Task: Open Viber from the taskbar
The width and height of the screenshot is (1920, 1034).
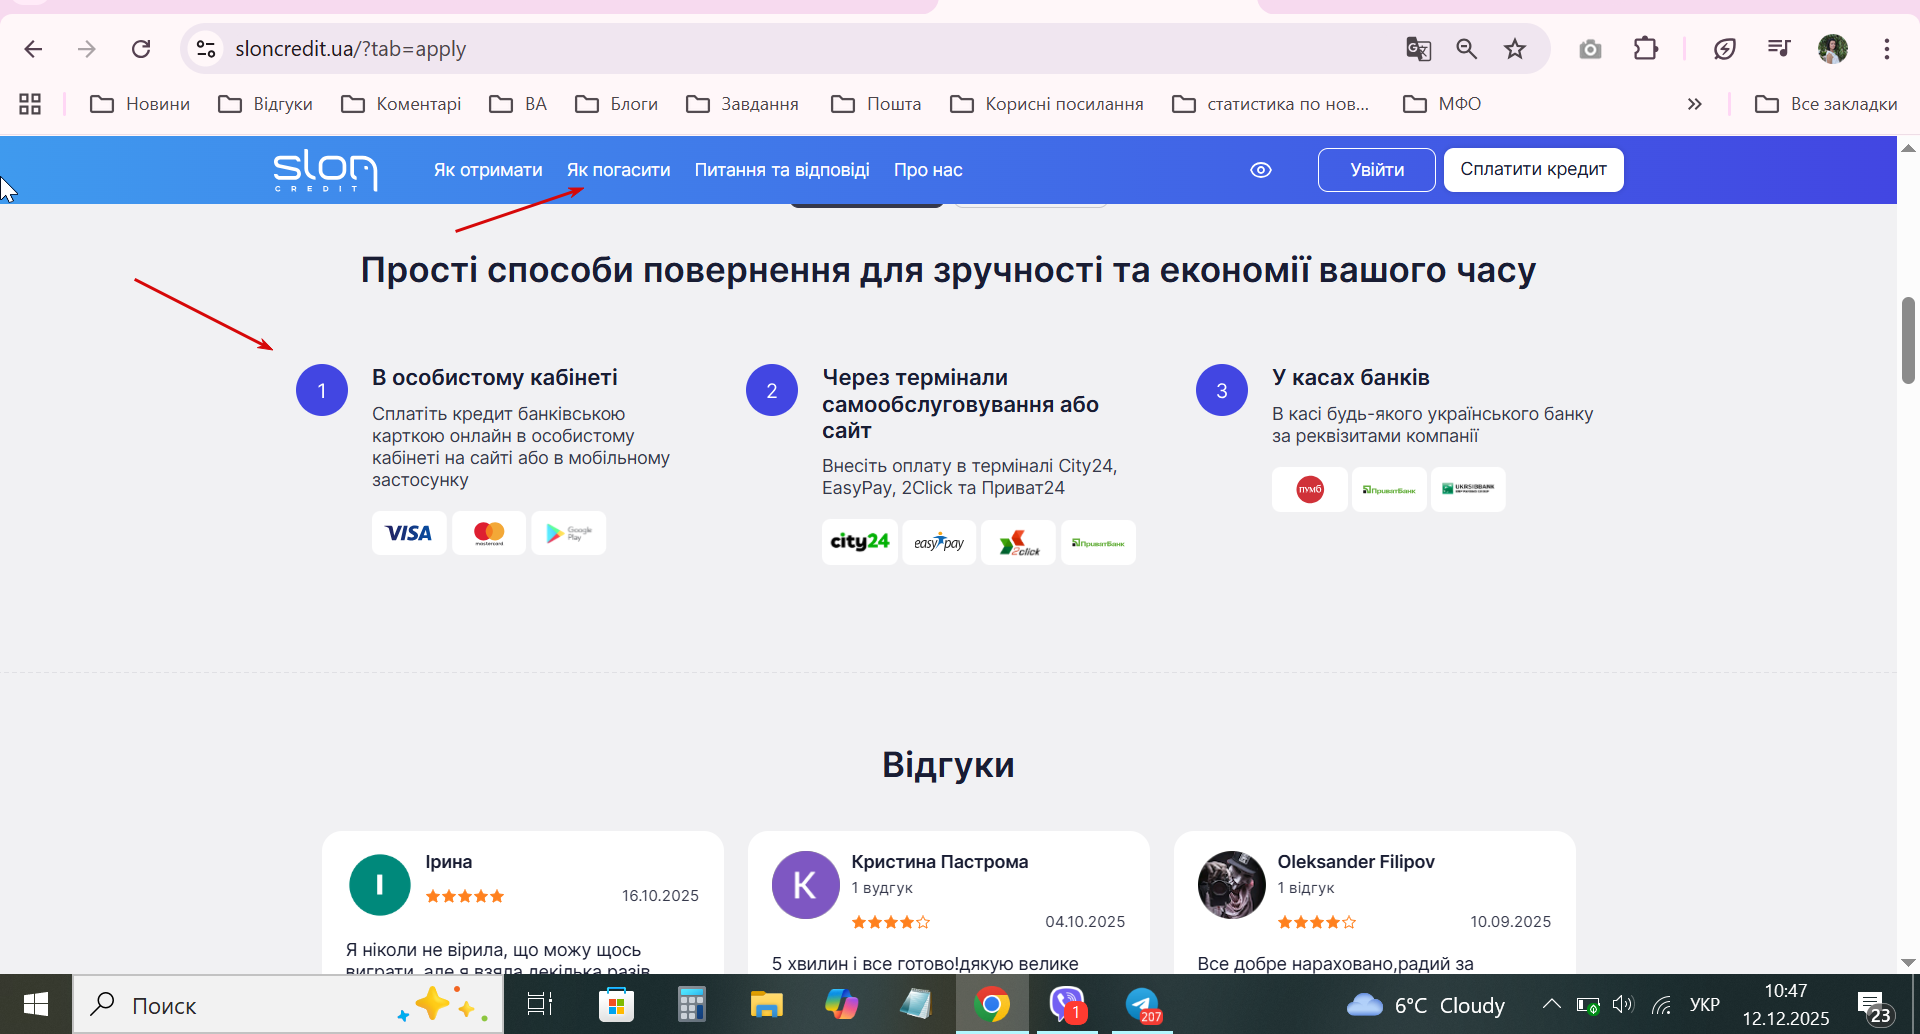Action: pos(1067,1005)
